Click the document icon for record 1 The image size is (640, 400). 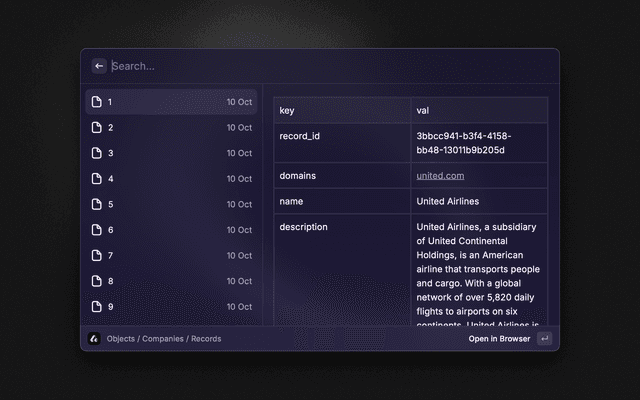pos(97,102)
